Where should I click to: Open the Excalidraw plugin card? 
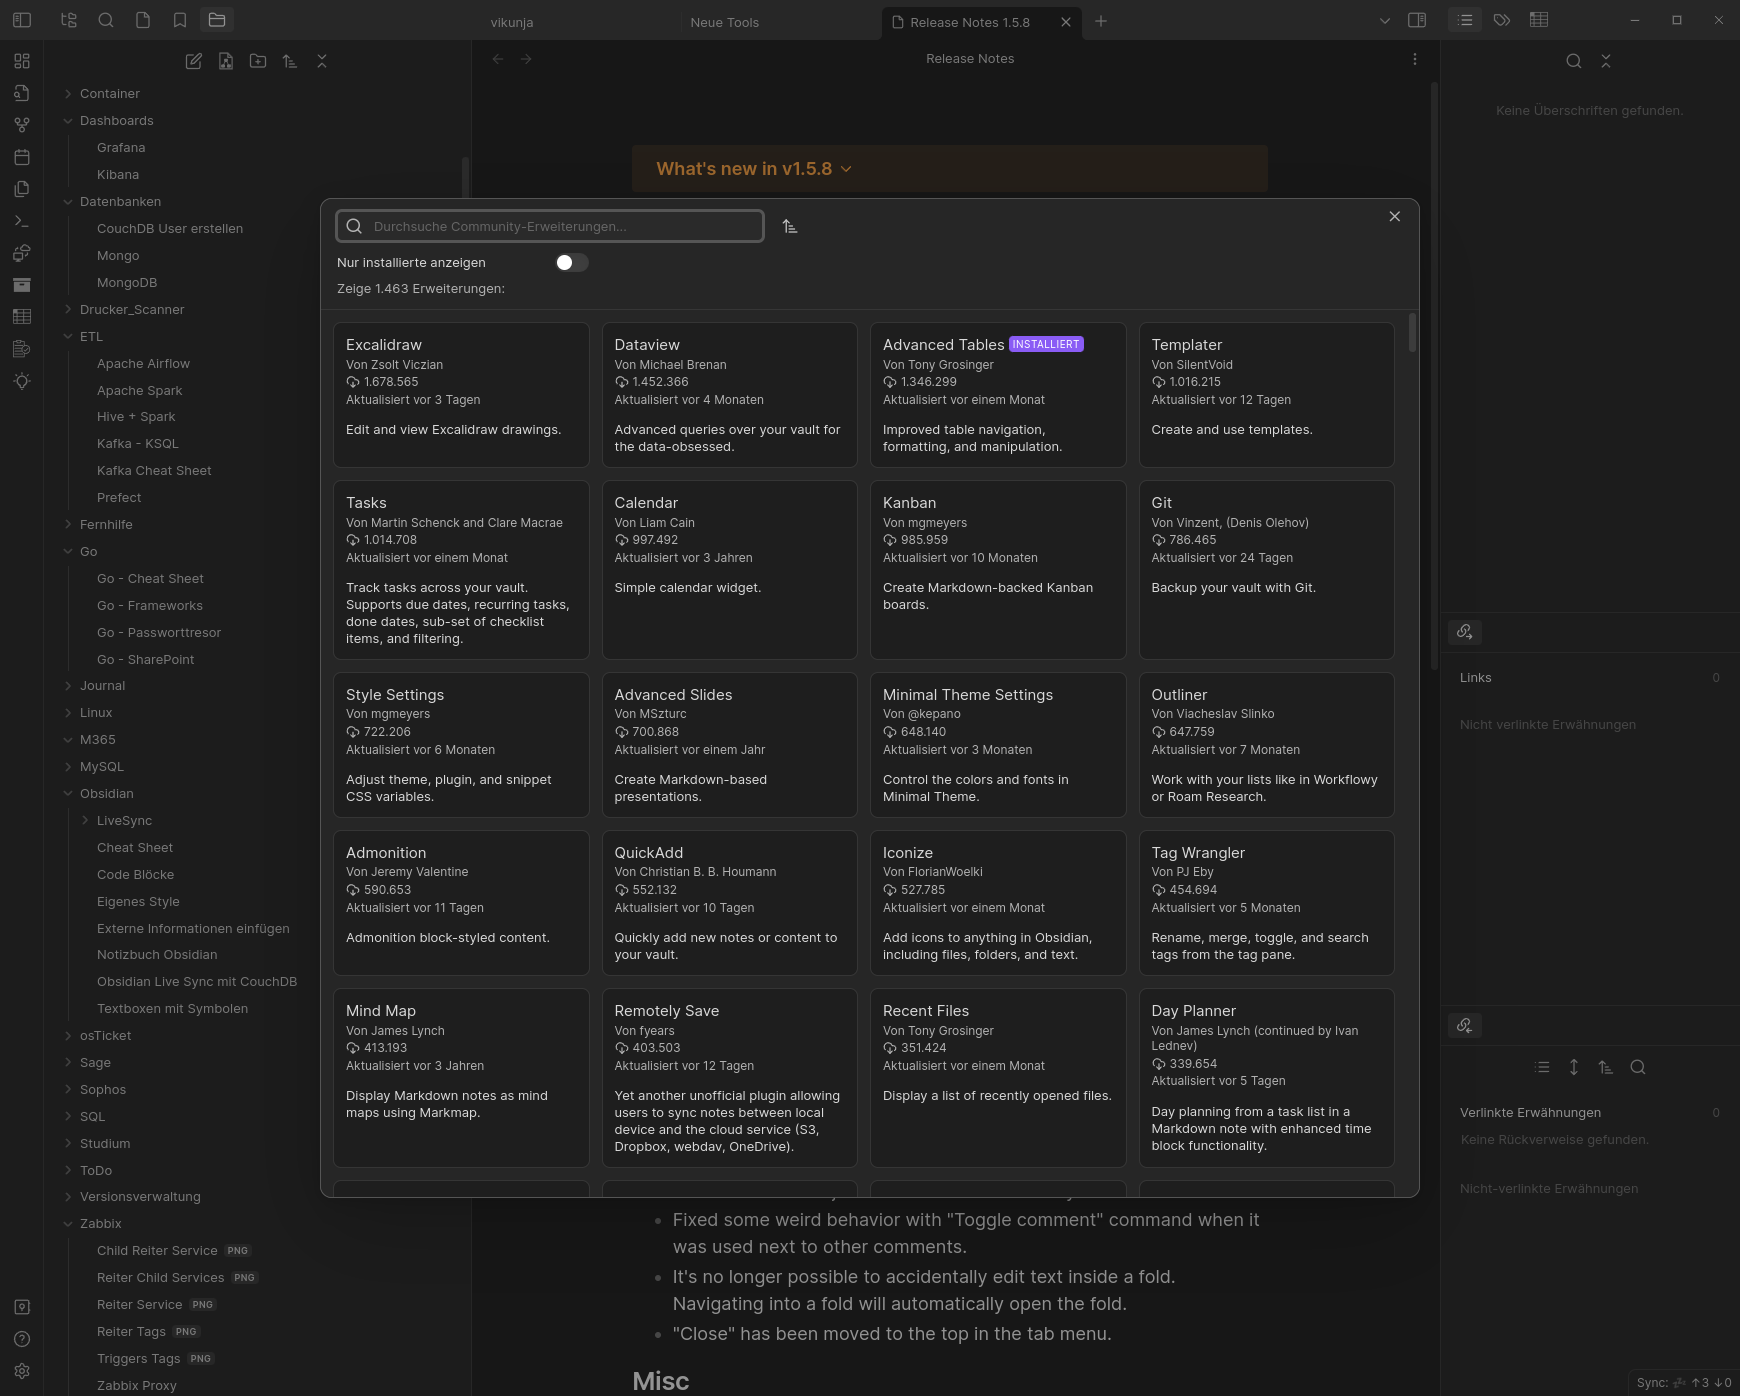click(x=461, y=395)
